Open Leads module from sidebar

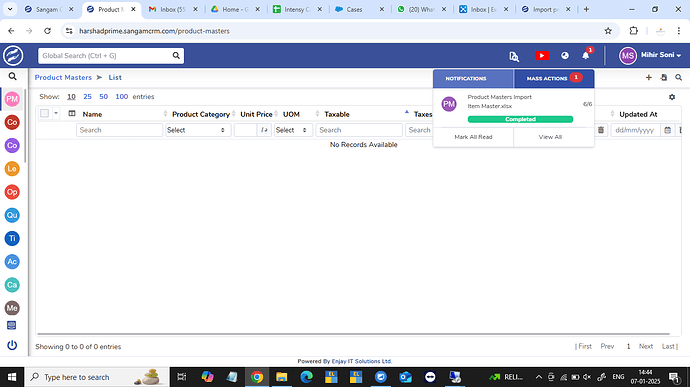coord(12,169)
